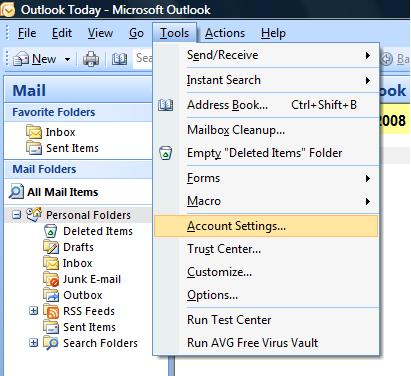Open the Instant Search submenu arrow
This screenshot has width=411, height=376.
tap(368, 80)
